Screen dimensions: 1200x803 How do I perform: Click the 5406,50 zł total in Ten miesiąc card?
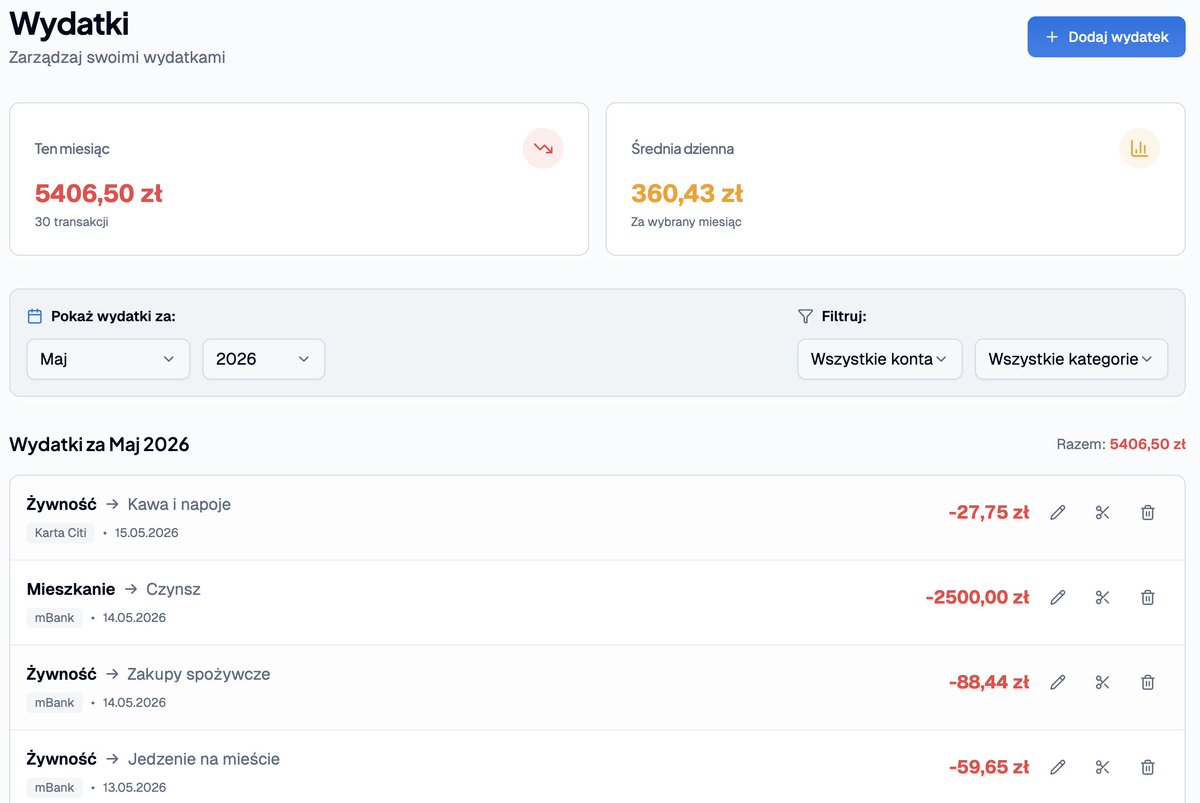tap(99, 193)
